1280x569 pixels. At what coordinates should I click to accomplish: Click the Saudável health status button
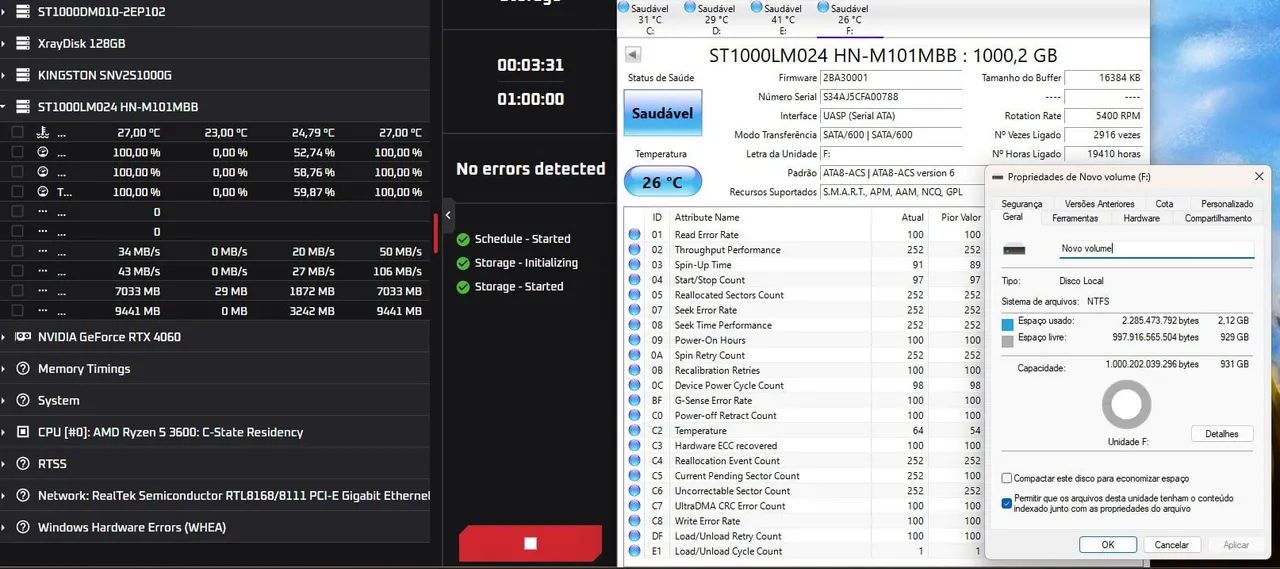coord(662,113)
